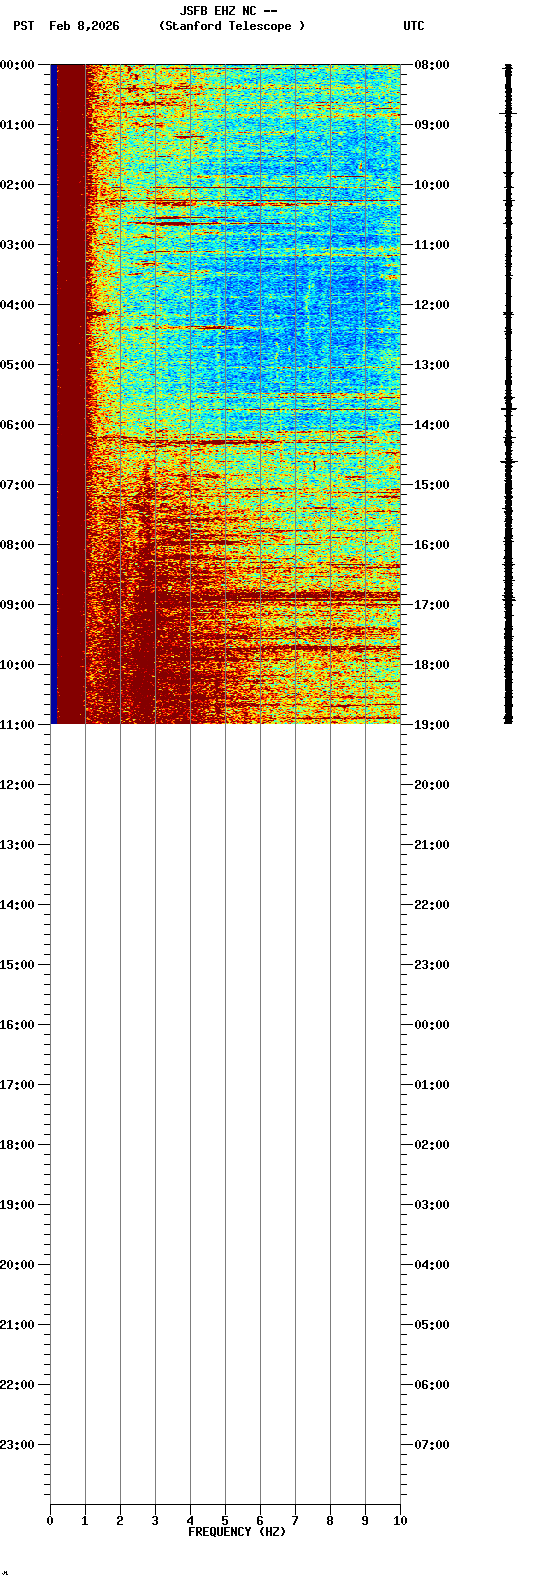Screen dimensions: 552x1584
Task: Click the seismogram waveform trace on the right
Action: pyautogui.click(x=508, y=393)
